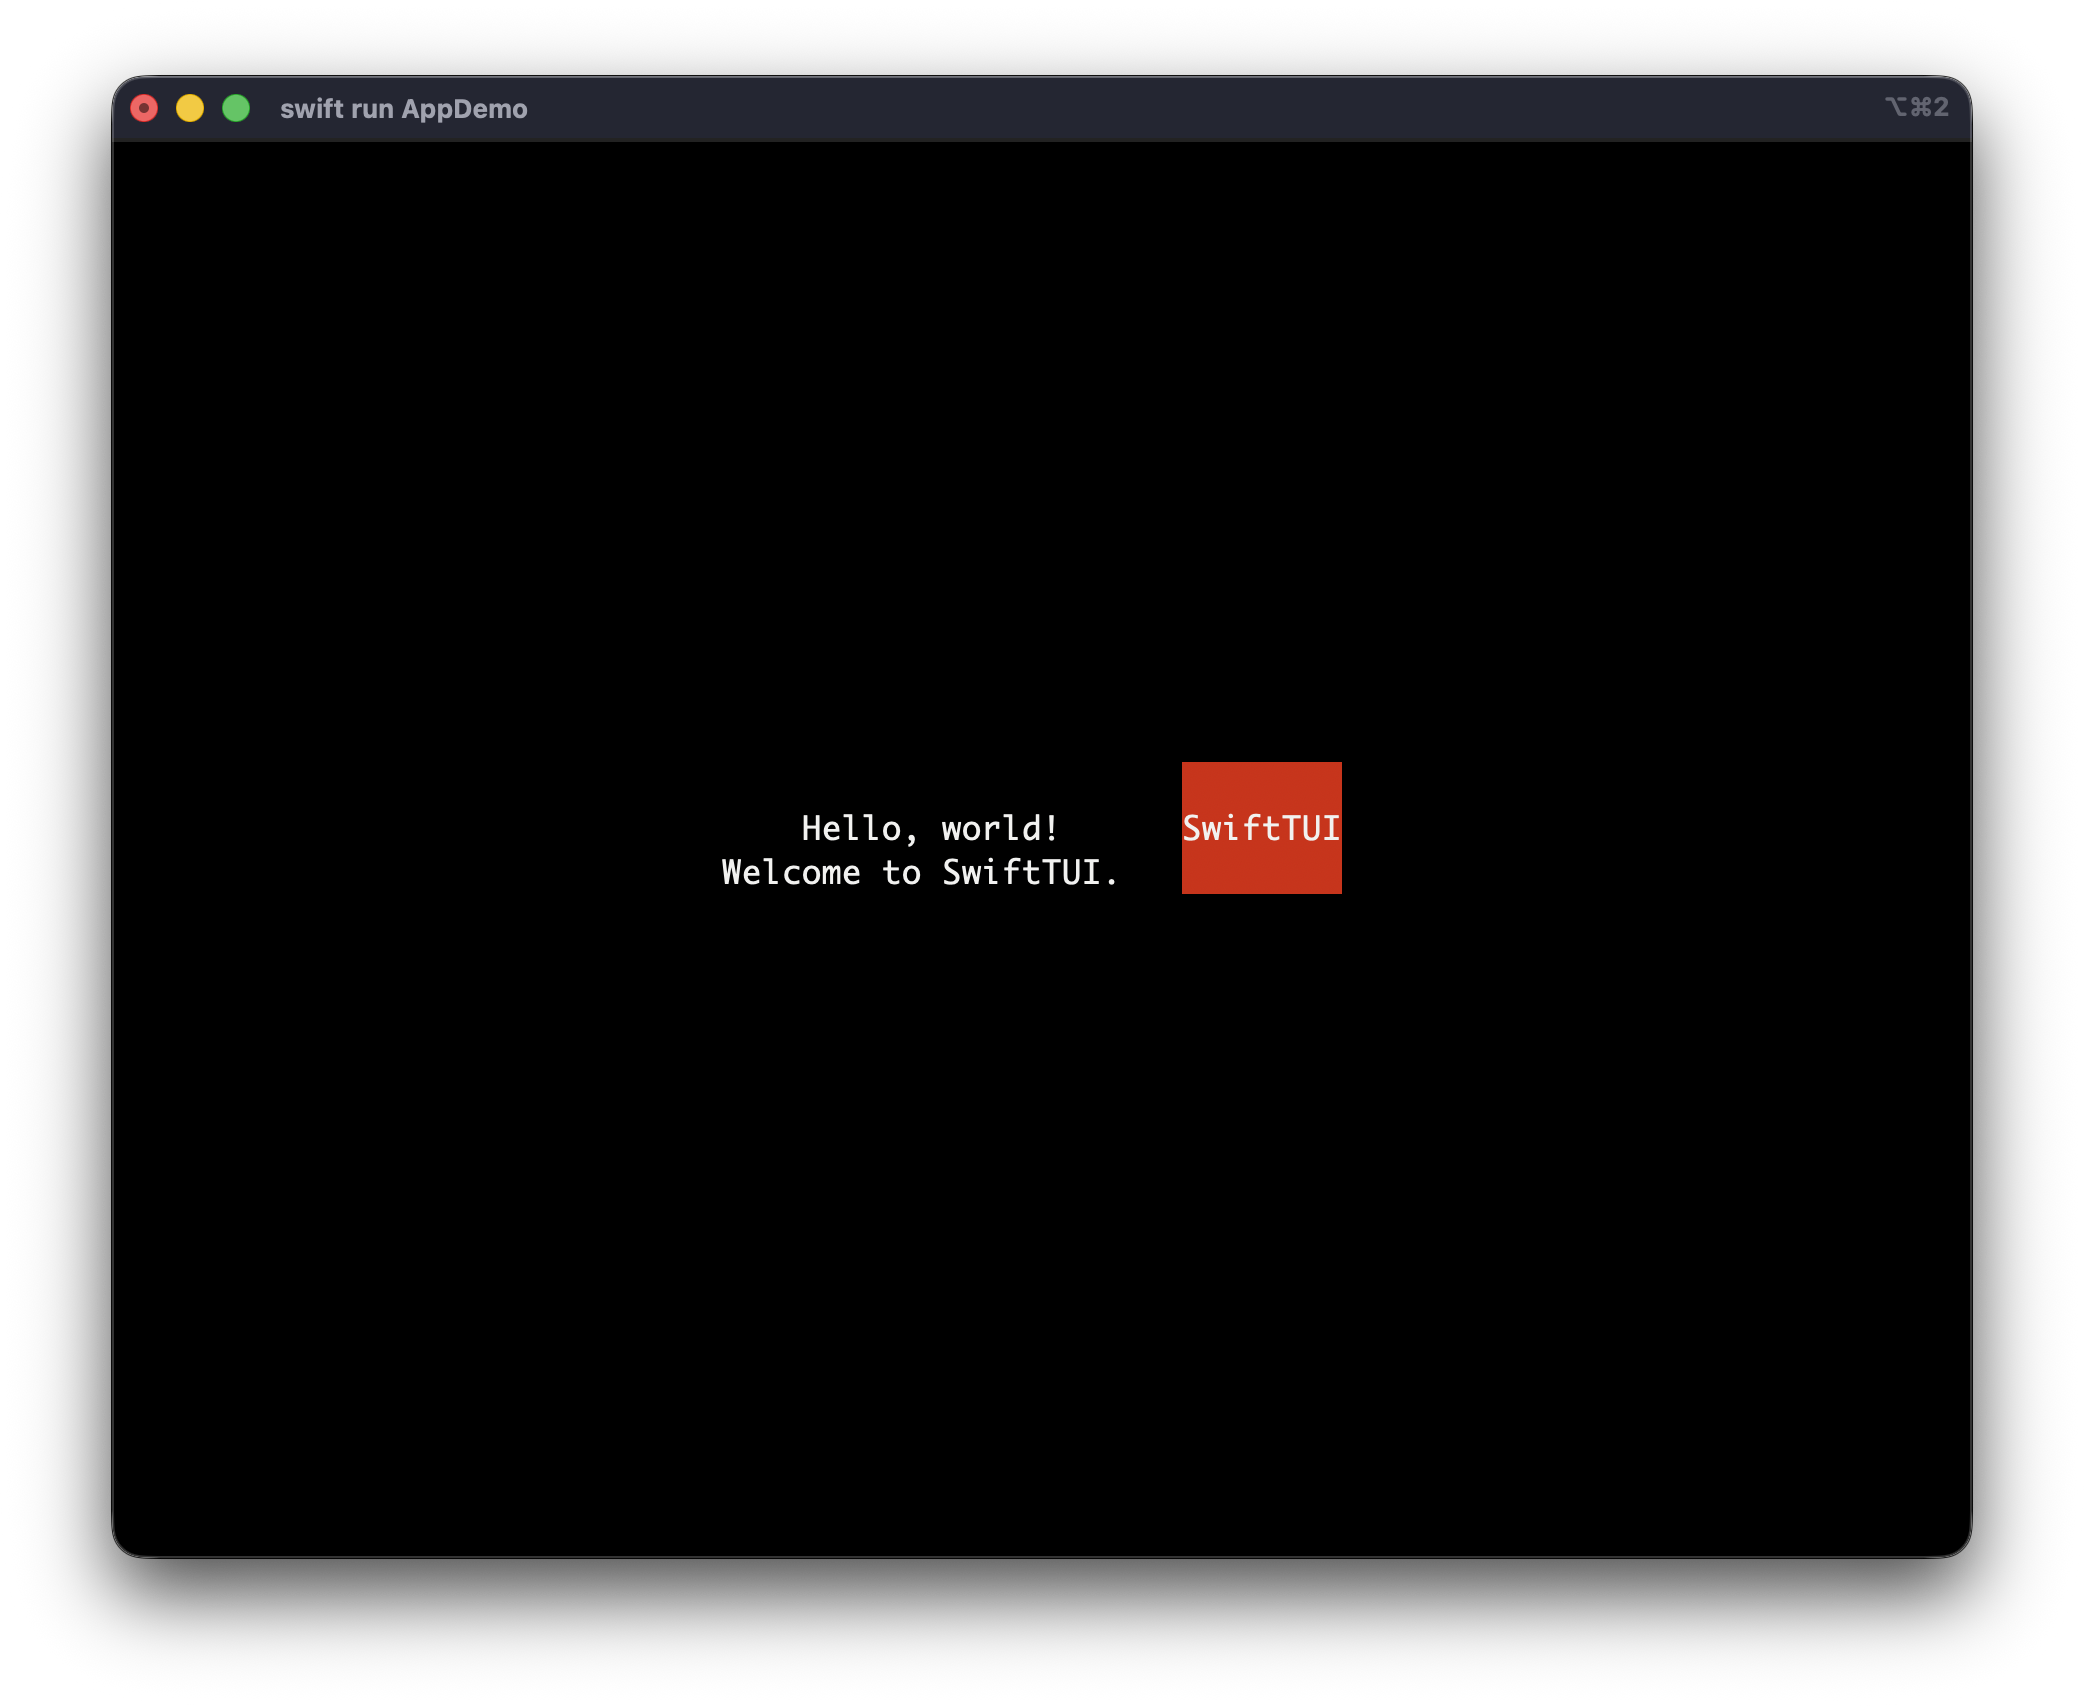2084x1706 pixels.
Task: Click the red SwiftTUI button
Action: (x=1261, y=828)
